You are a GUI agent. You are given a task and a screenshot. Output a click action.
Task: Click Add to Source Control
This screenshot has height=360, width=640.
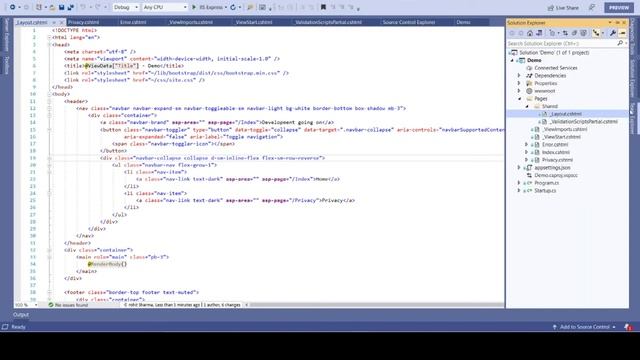[584, 327]
